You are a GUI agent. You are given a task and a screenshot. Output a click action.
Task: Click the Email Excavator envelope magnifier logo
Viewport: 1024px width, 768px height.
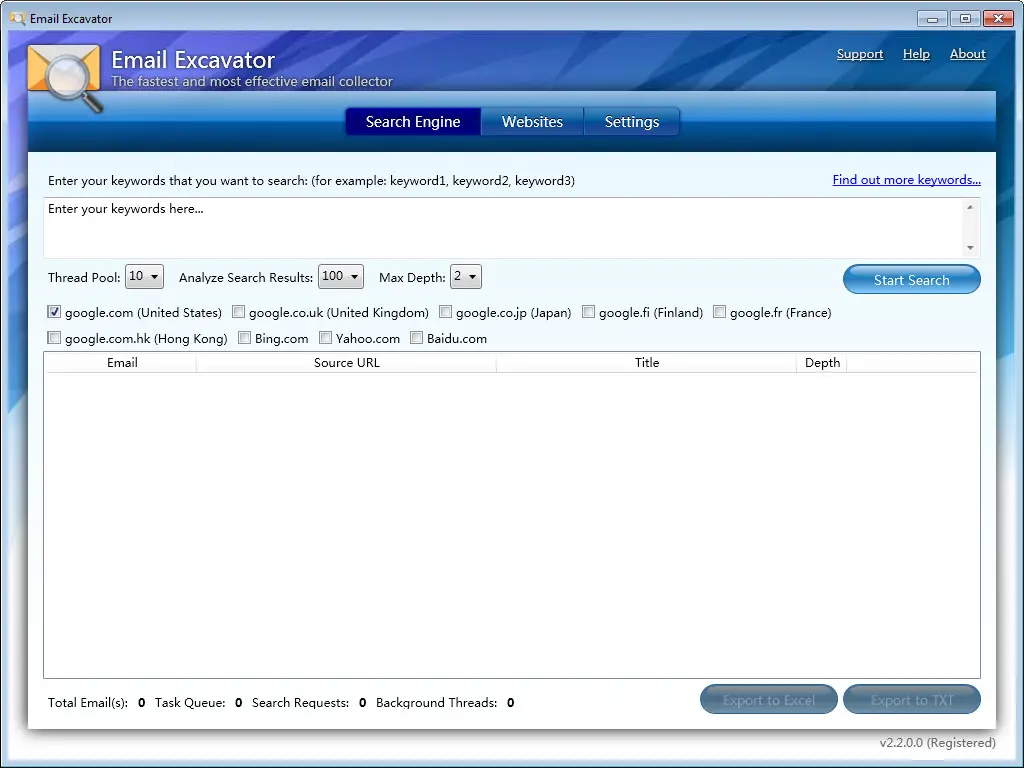(65, 78)
